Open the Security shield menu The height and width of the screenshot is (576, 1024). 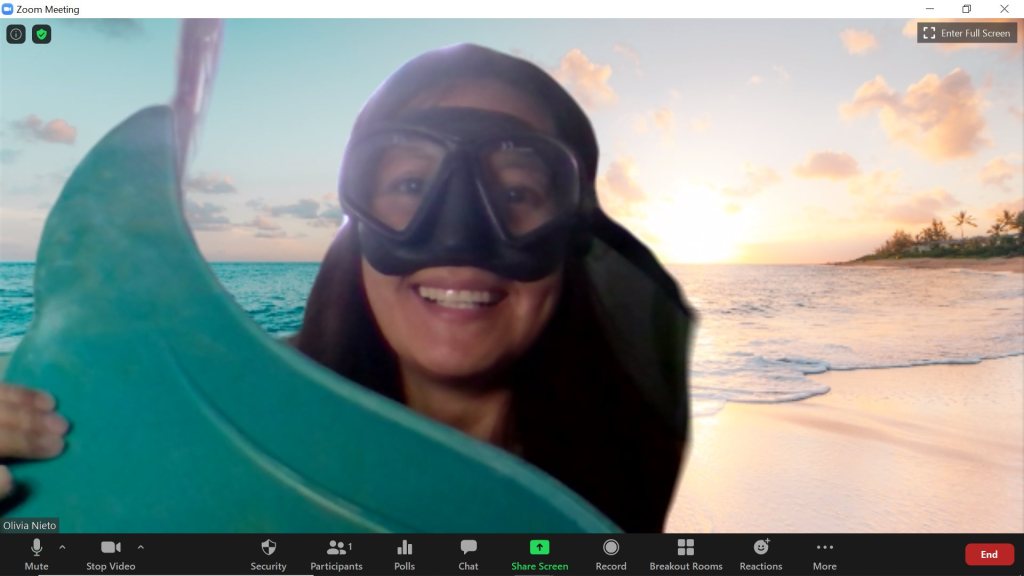(x=268, y=553)
